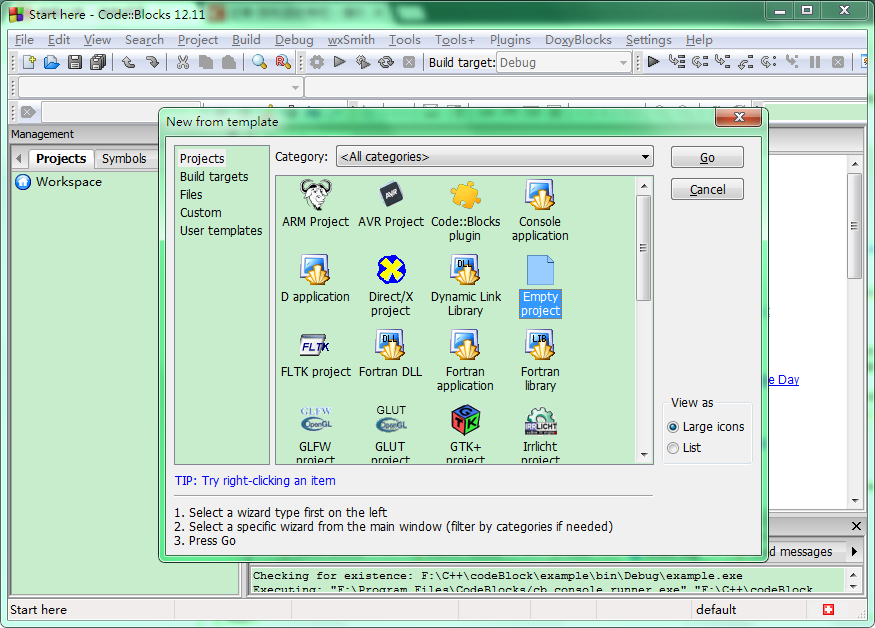This screenshot has width=875, height=628.
Task: Click the Redo toolbar arrow
Action: [x=152, y=62]
